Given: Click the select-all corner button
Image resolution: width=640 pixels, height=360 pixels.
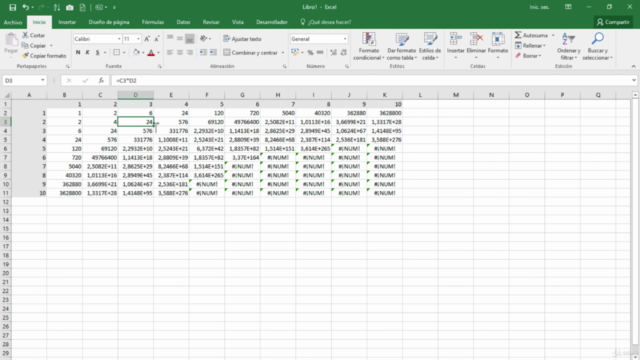Looking at the screenshot, I should tap(6, 95).
